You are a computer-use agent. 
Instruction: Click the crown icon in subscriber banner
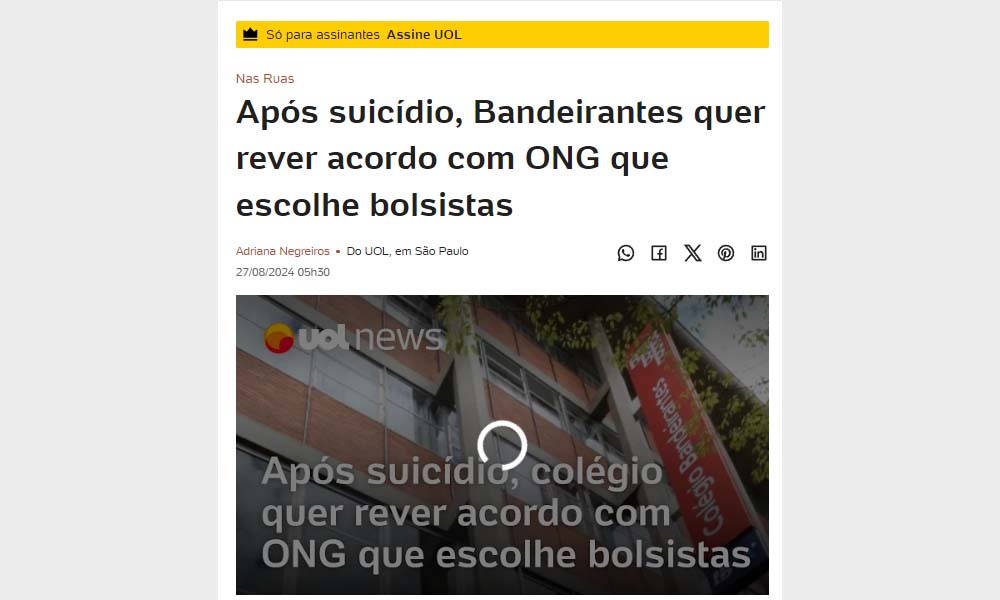(x=251, y=34)
